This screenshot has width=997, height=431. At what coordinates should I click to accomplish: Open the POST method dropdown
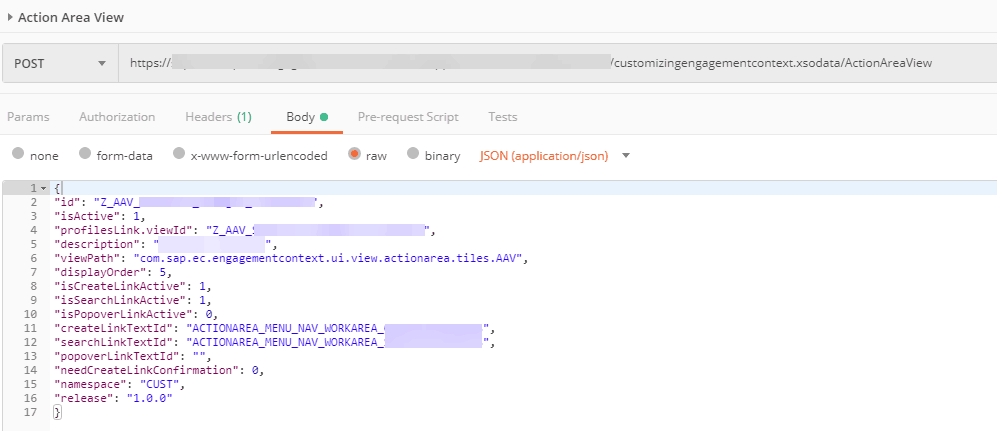coord(60,63)
